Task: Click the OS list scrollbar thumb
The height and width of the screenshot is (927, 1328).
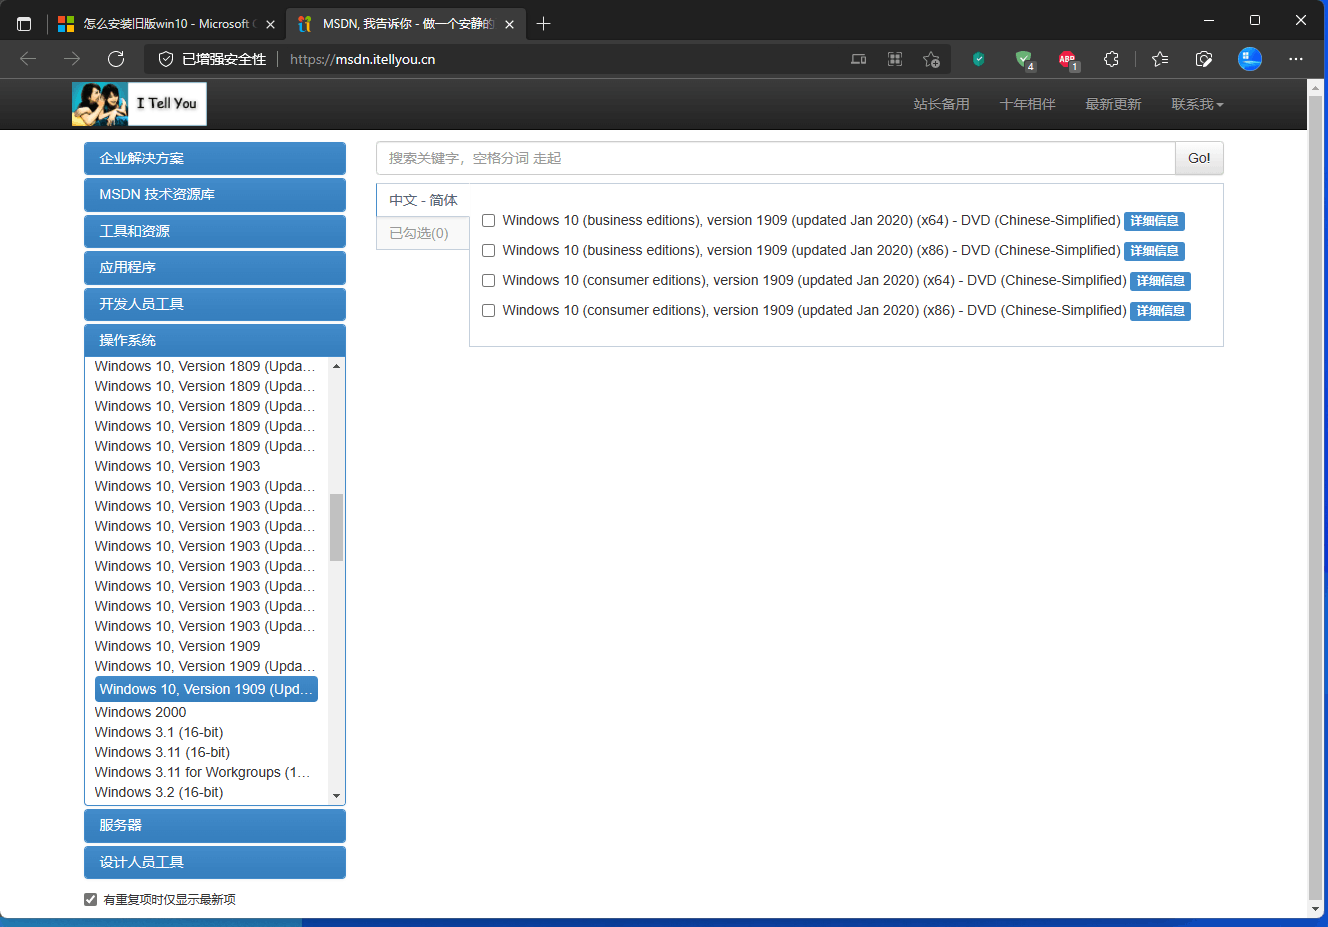Action: pos(336,527)
